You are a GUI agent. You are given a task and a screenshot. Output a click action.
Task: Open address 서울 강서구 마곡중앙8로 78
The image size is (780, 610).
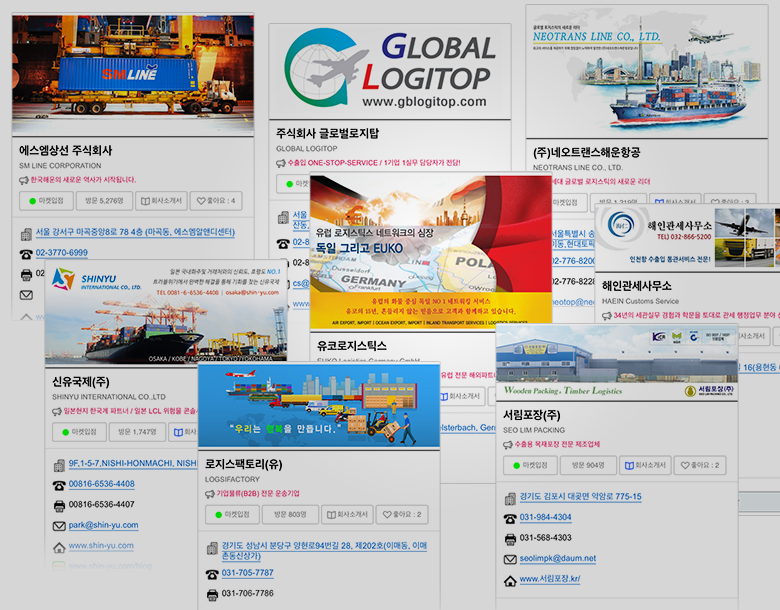pos(135,232)
